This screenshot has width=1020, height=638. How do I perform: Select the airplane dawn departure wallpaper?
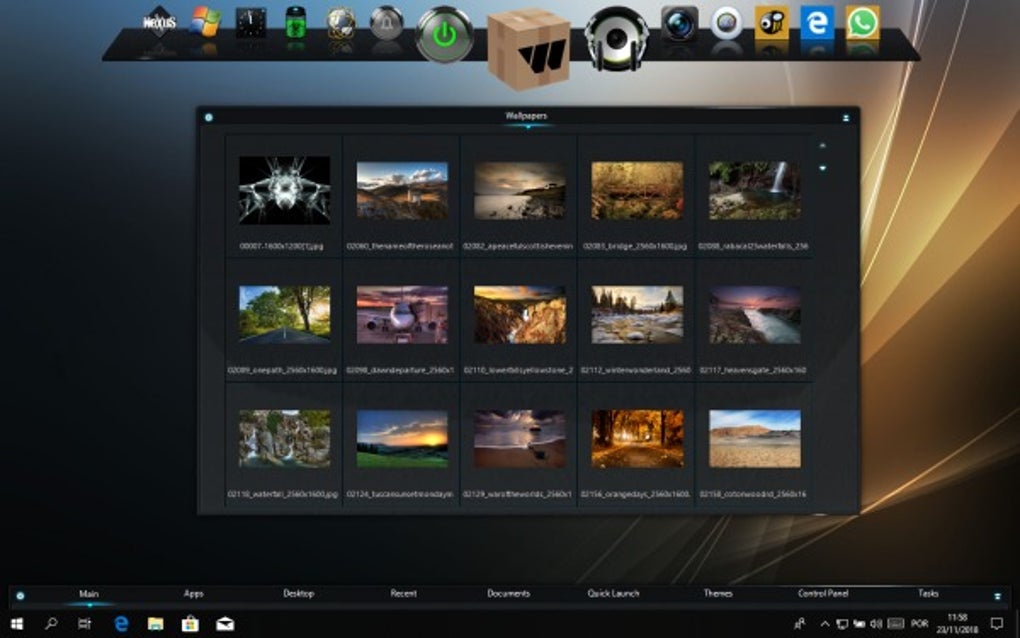(402, 315)
